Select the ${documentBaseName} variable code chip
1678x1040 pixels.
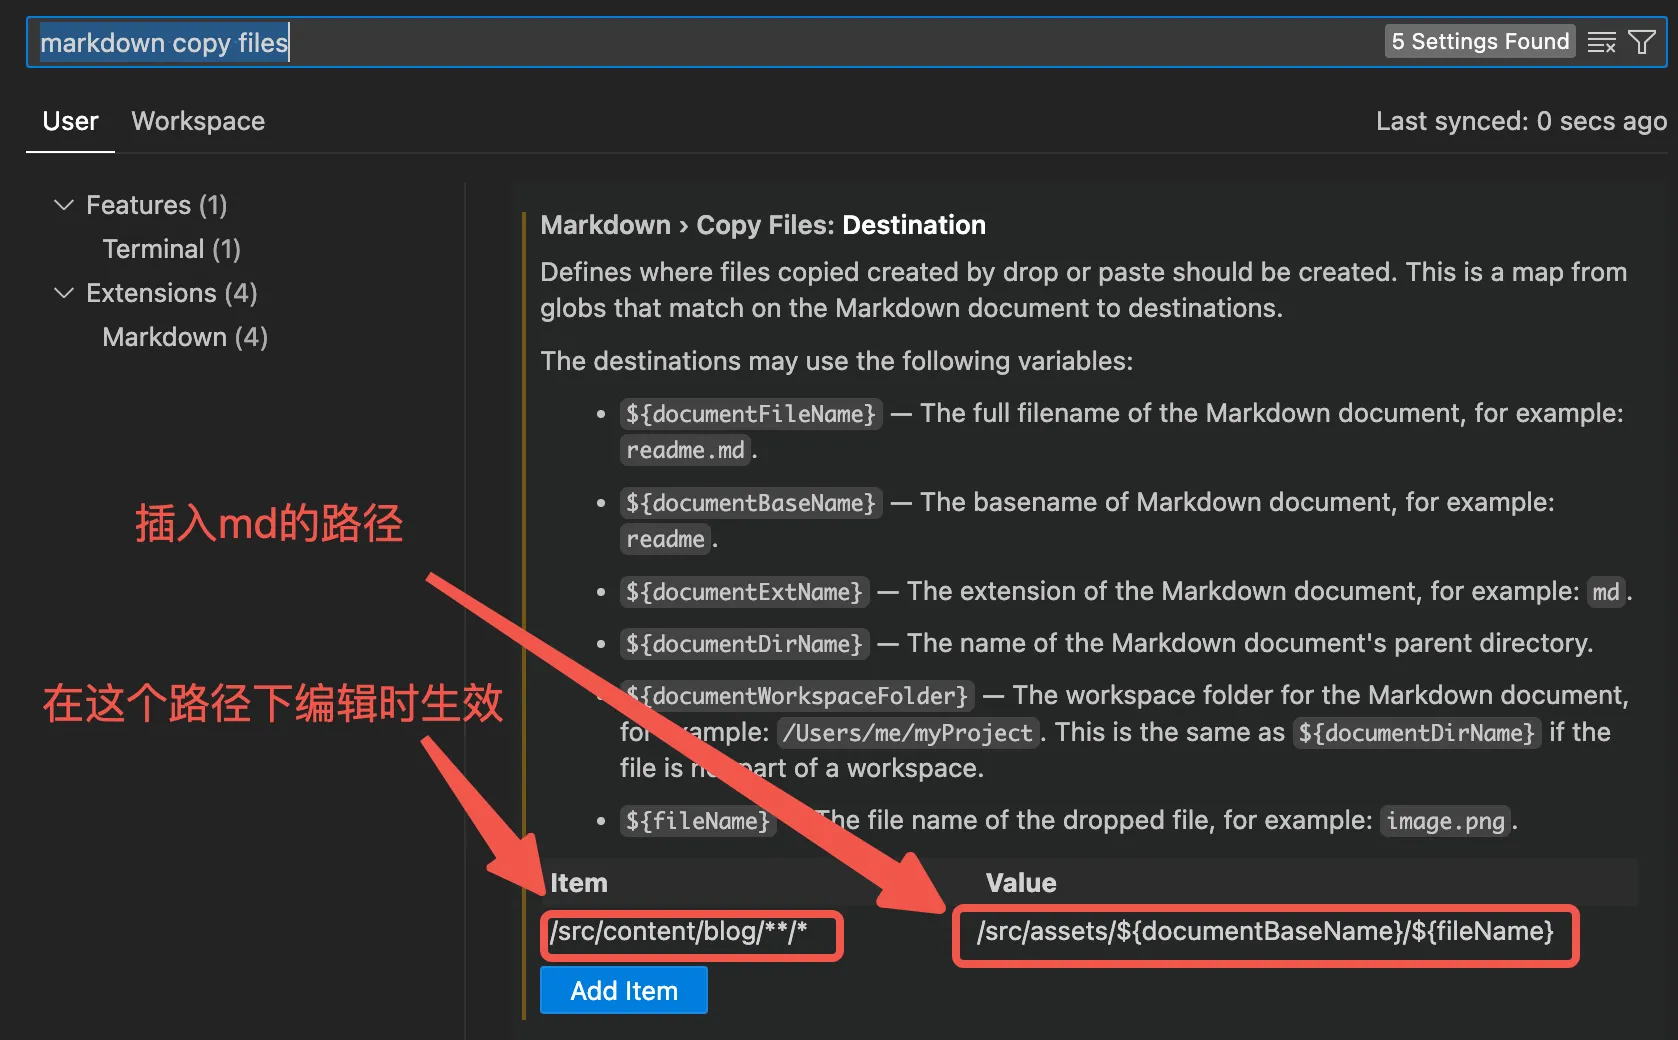click(750, 503)
